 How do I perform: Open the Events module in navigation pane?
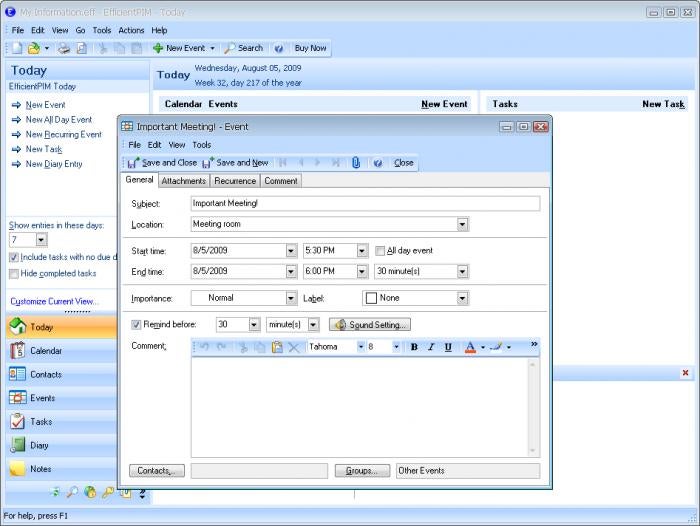[62, 398]
